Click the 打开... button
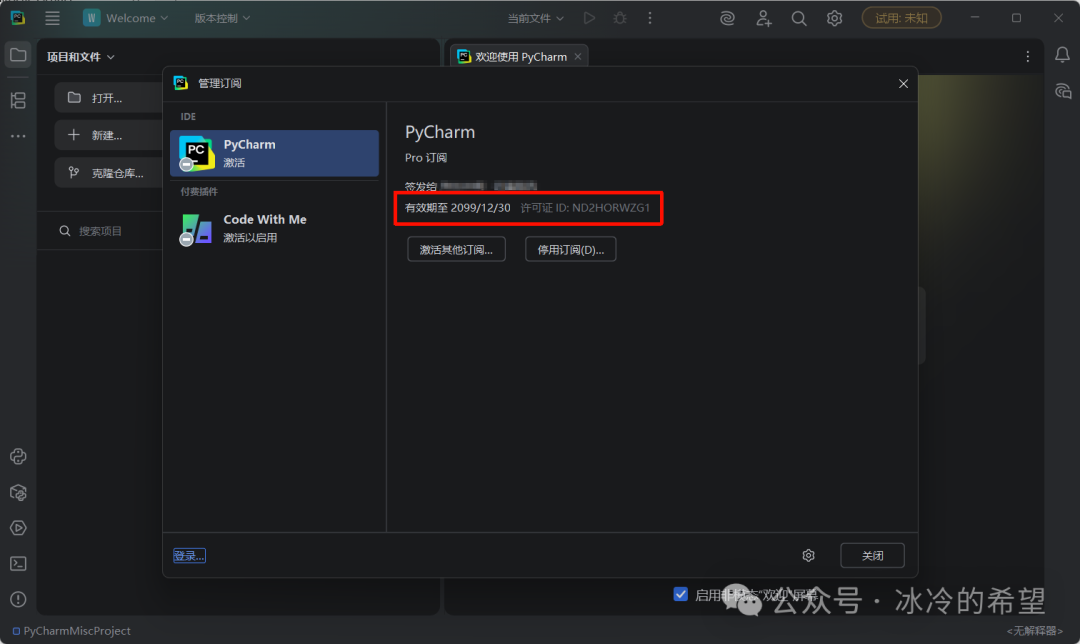Image resolution: width=1080 pixels, height=644 pixels. (x=109, y=98)
